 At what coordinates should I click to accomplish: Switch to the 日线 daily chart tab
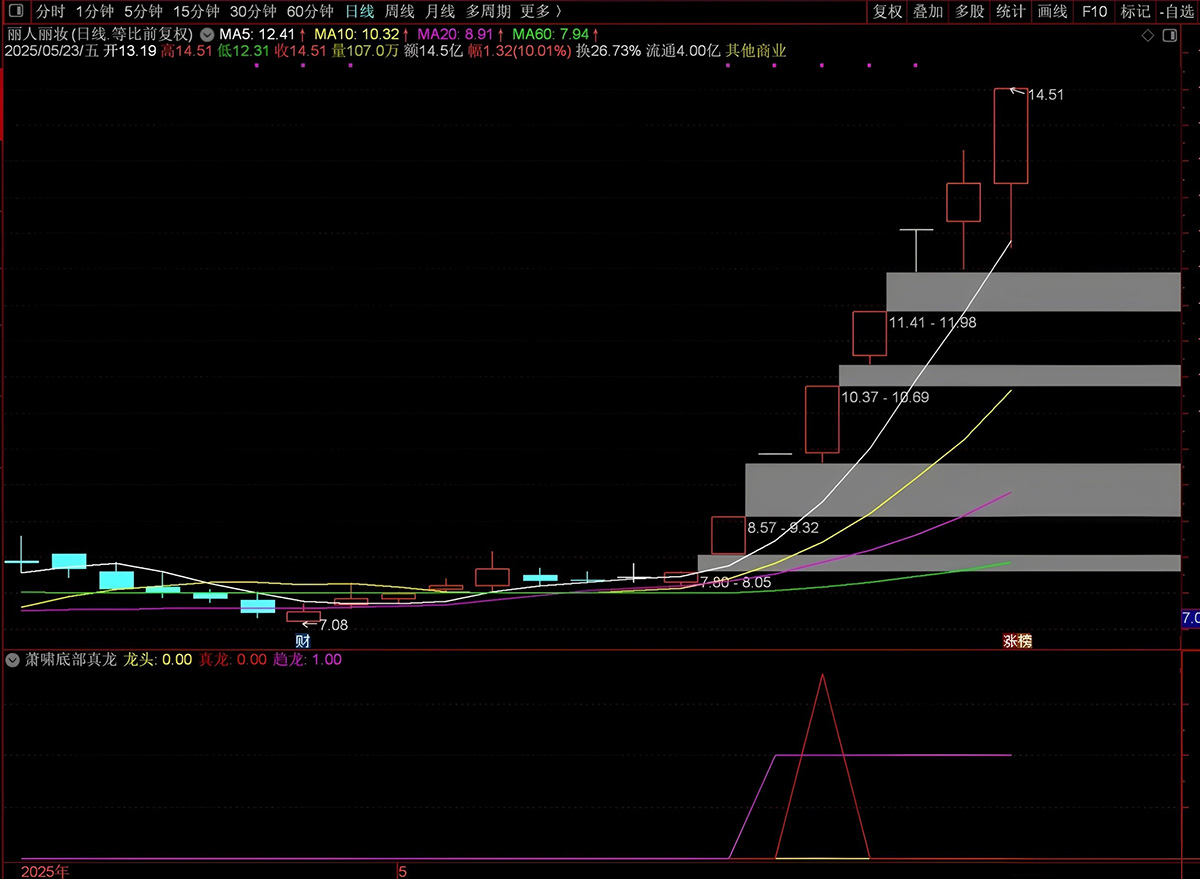point(360,12)
